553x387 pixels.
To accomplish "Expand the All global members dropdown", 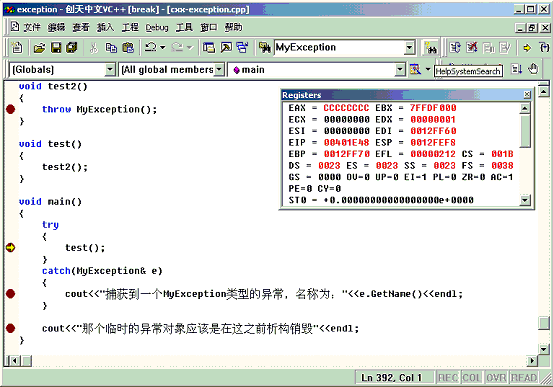I will point(219,69).
